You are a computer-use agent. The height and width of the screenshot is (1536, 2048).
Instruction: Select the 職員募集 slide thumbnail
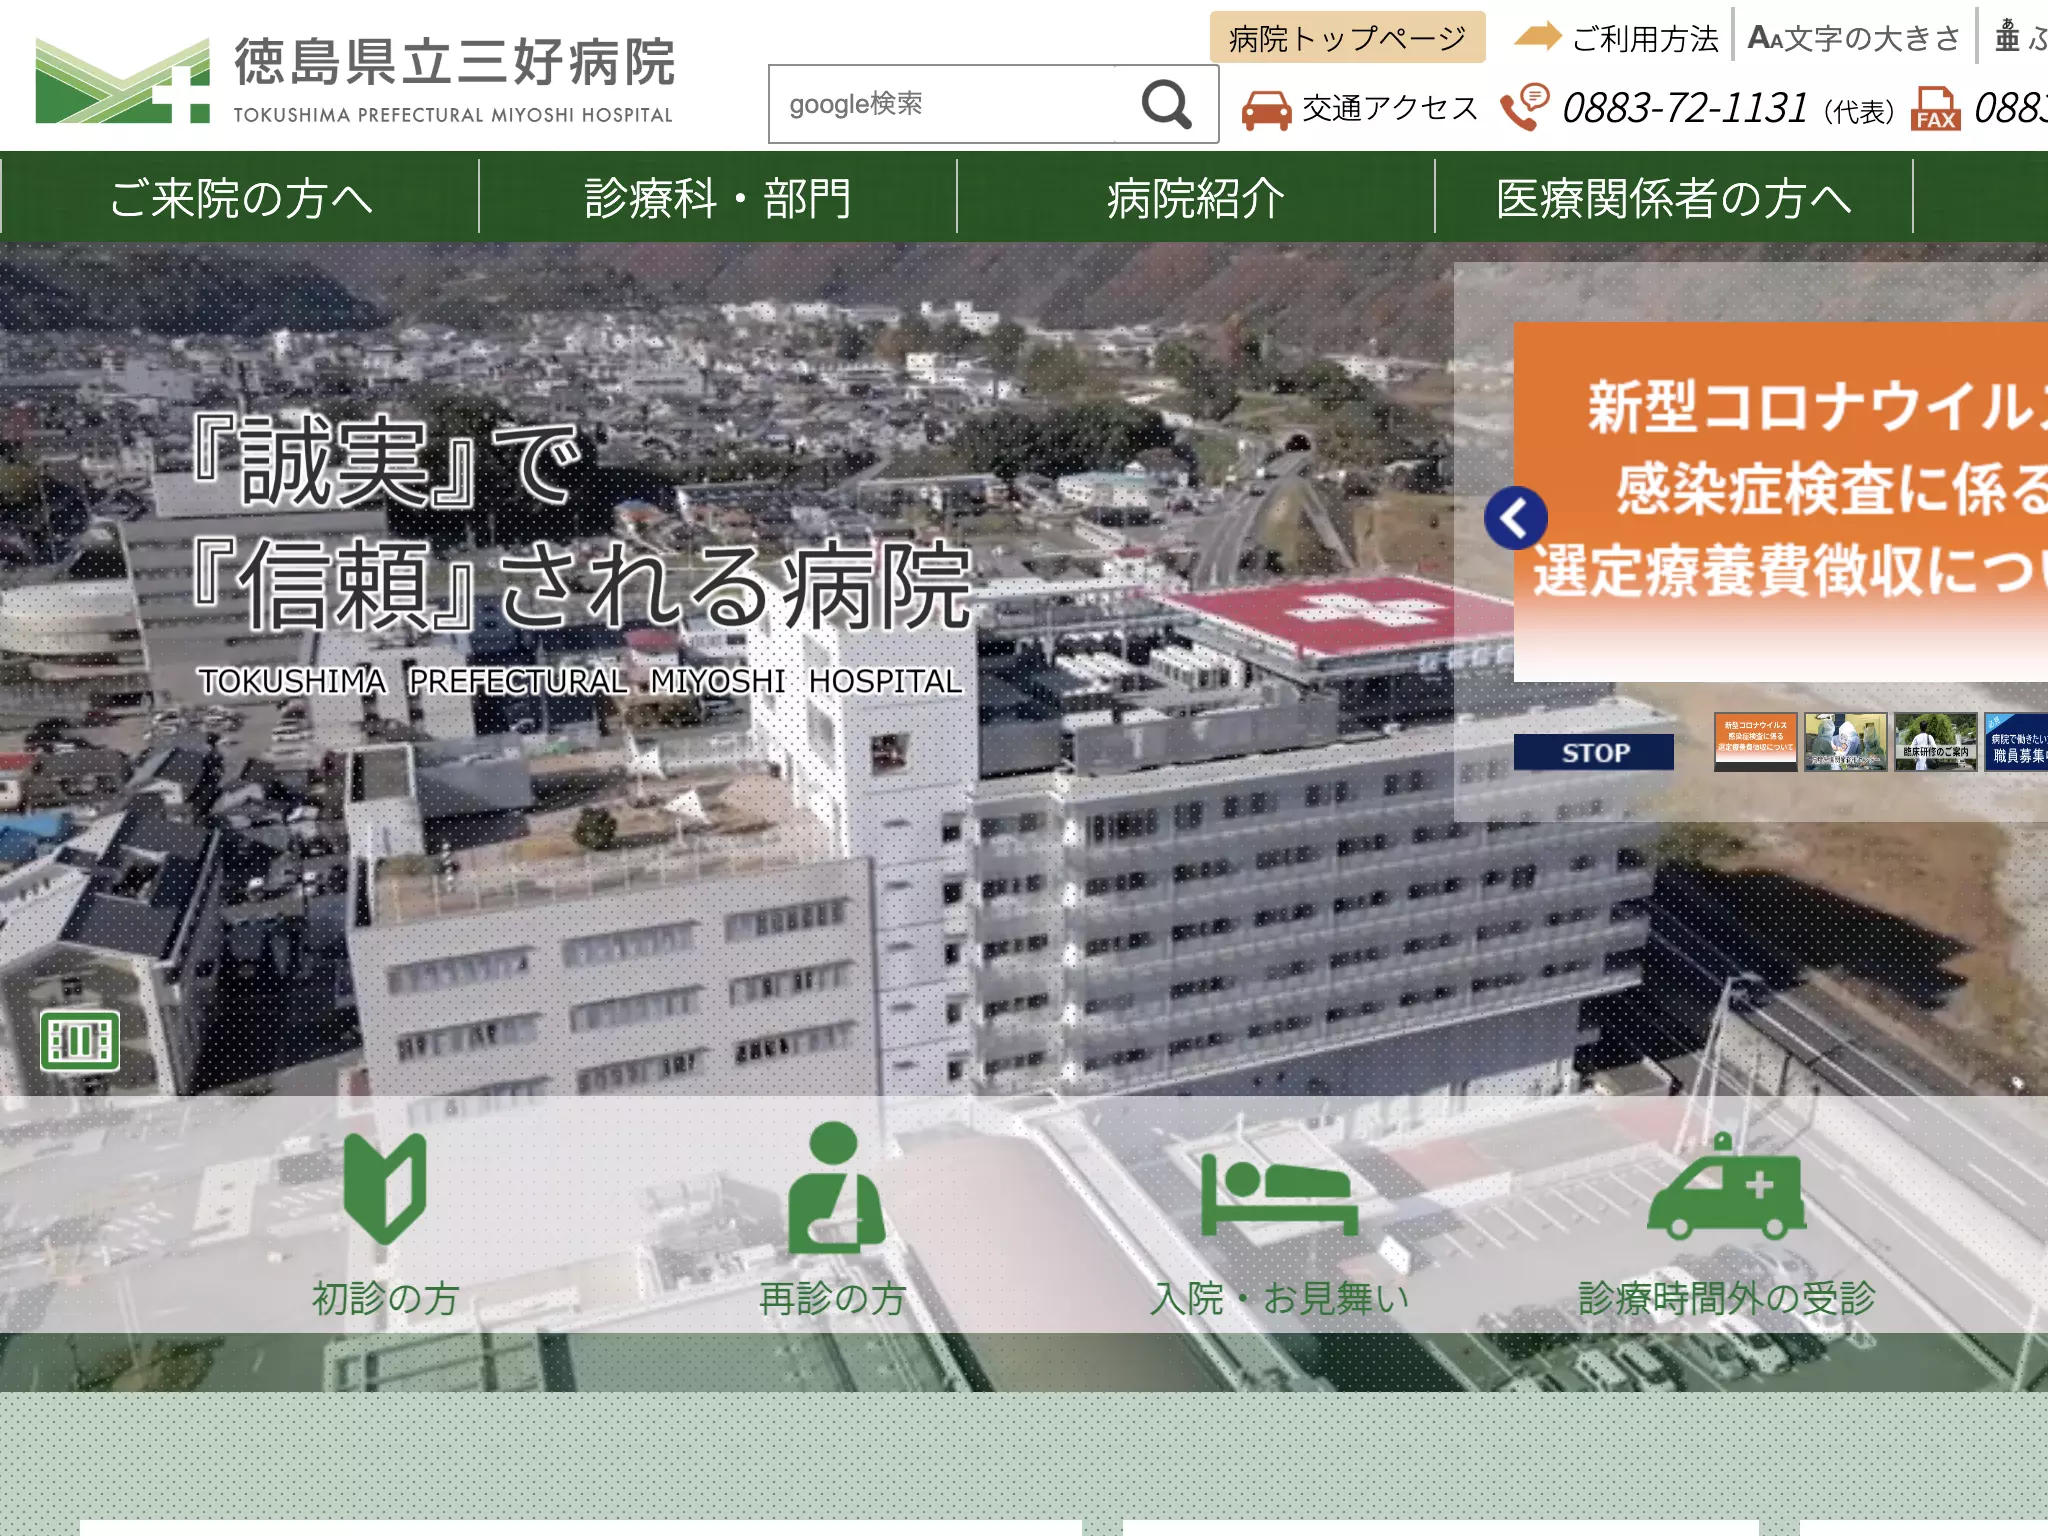(x=2016, y=741)
